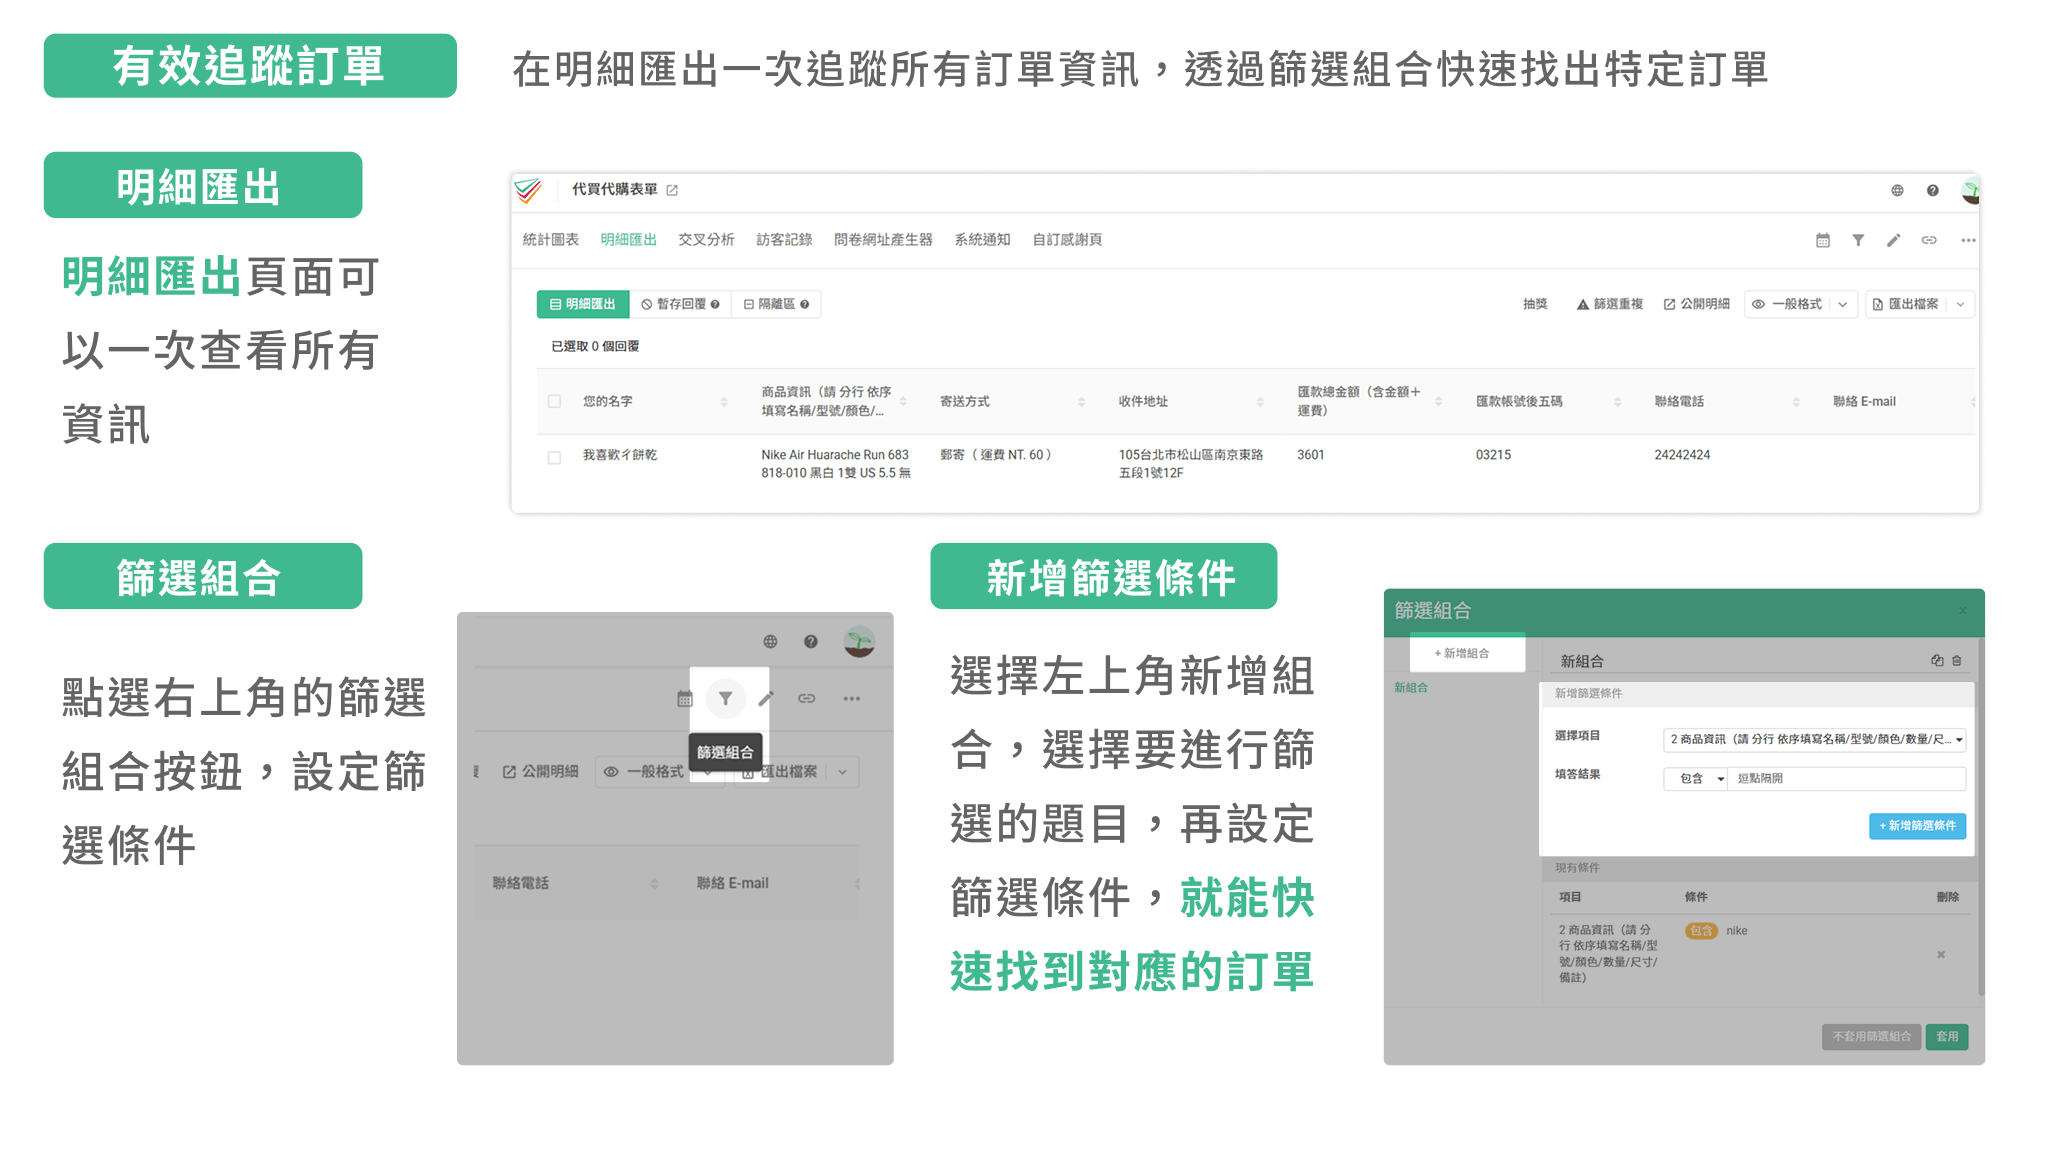Select 新組合 in the dialog's left list
This screenshot has width=2048, height=1152.
pyautogui.click(x=1411, y=688)
